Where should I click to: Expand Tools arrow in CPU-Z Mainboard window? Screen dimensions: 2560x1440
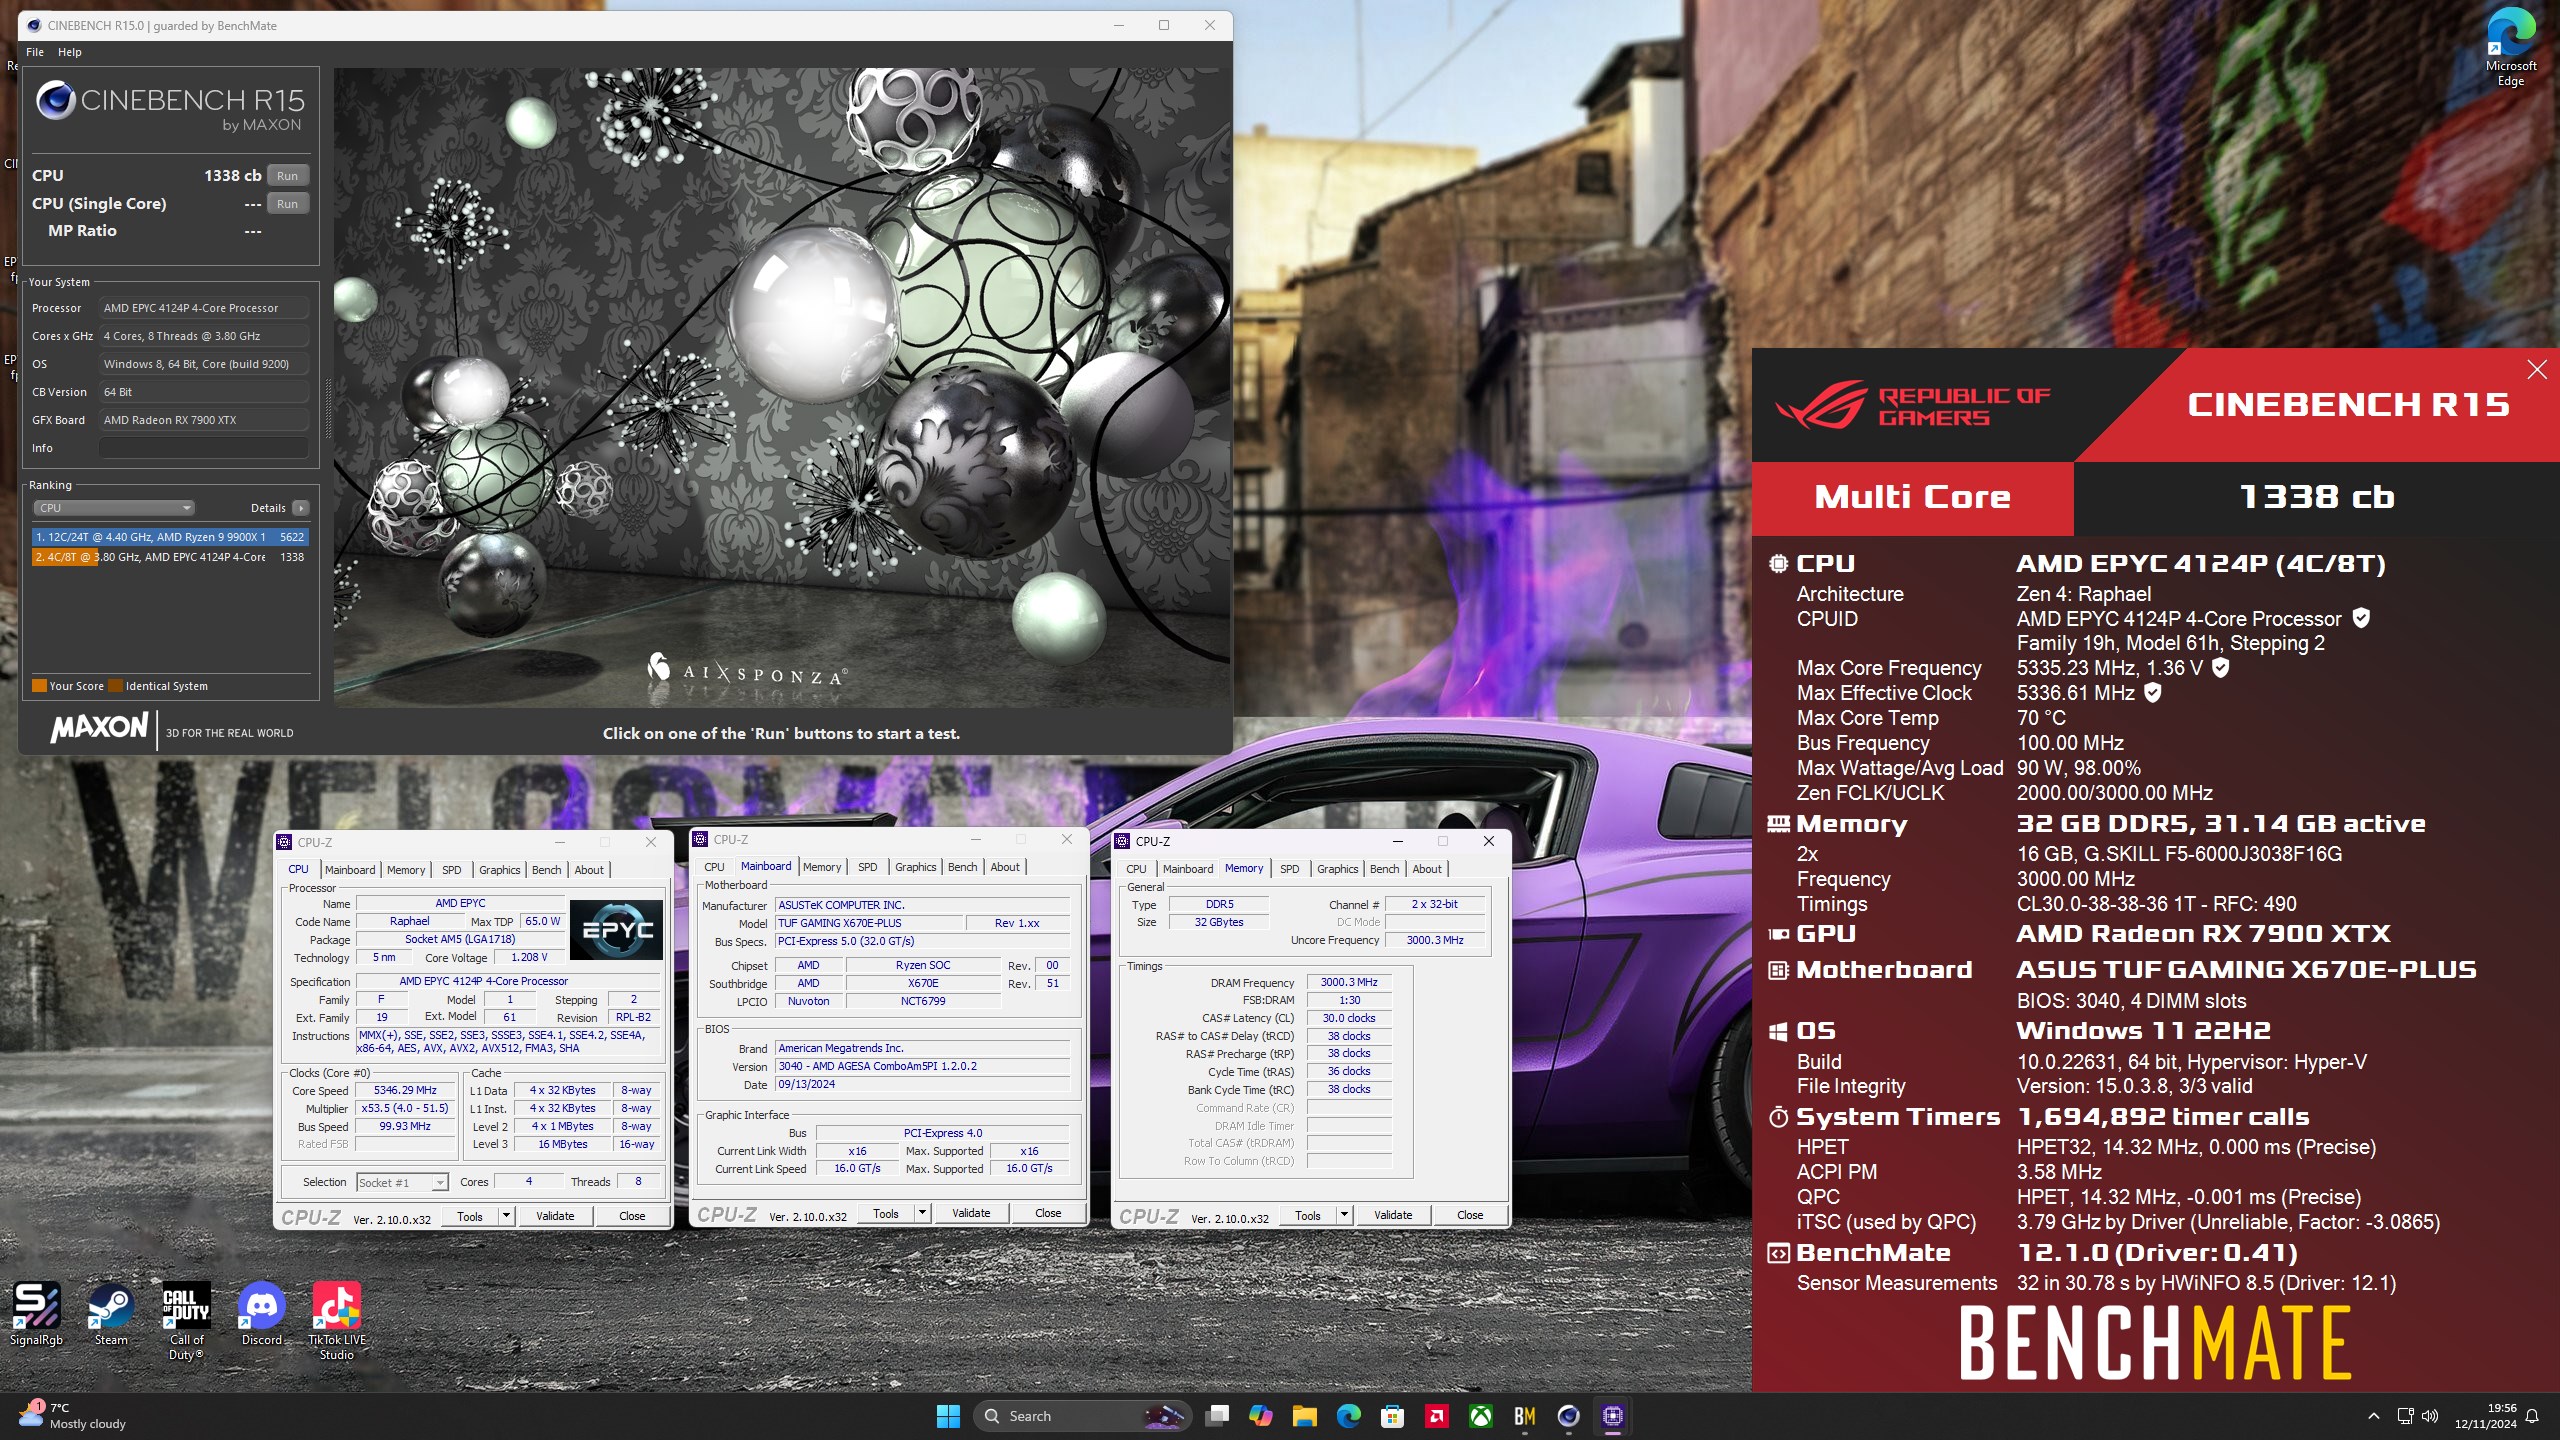[922, 1213]
